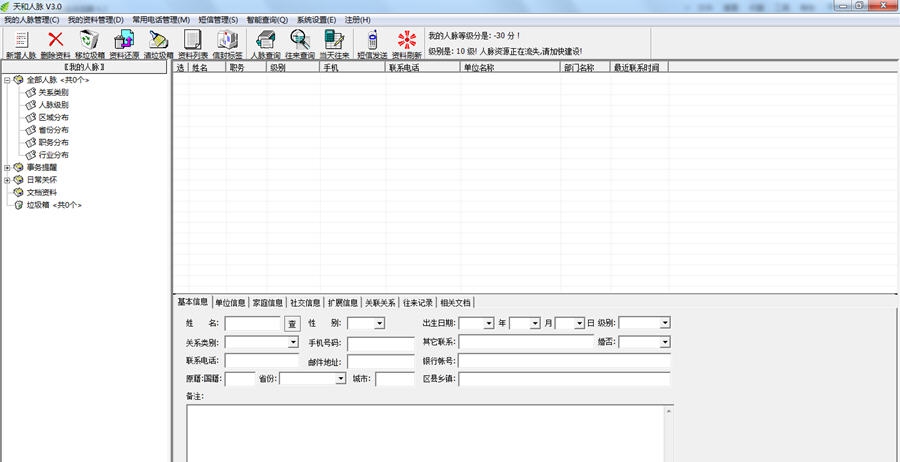Click the 新增人脉 toolbar icon
The height and width of the screenshot is (462, 900).
click(x=20, y=40)
